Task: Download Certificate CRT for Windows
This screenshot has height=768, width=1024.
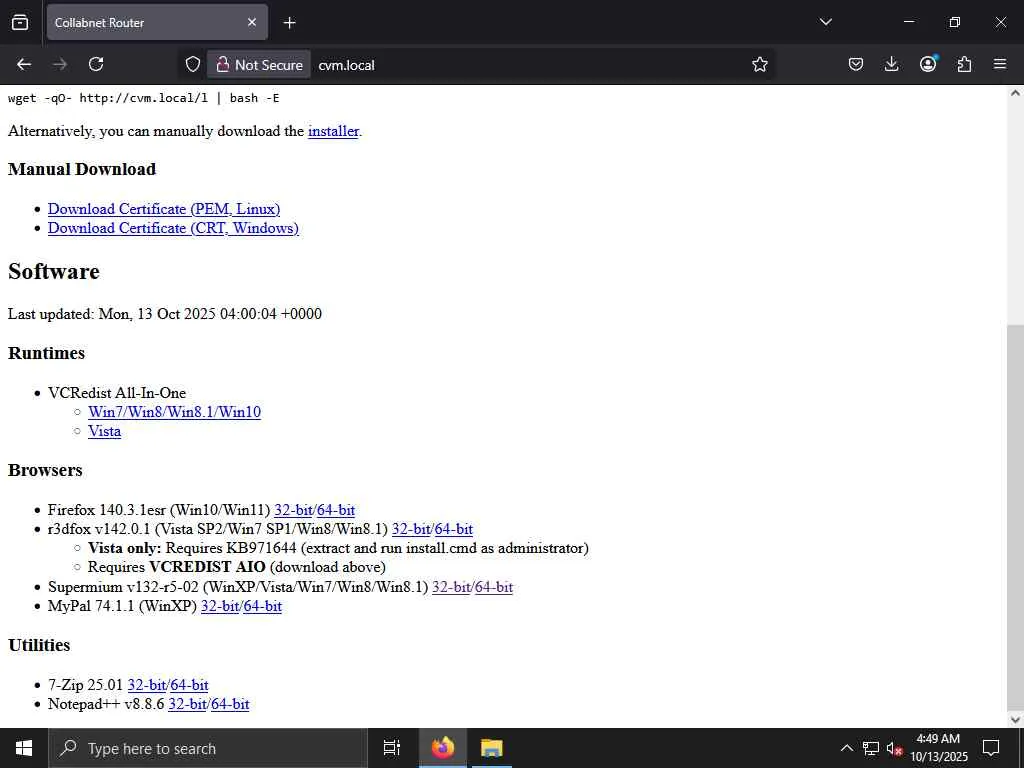Action: tap(173, 228)
